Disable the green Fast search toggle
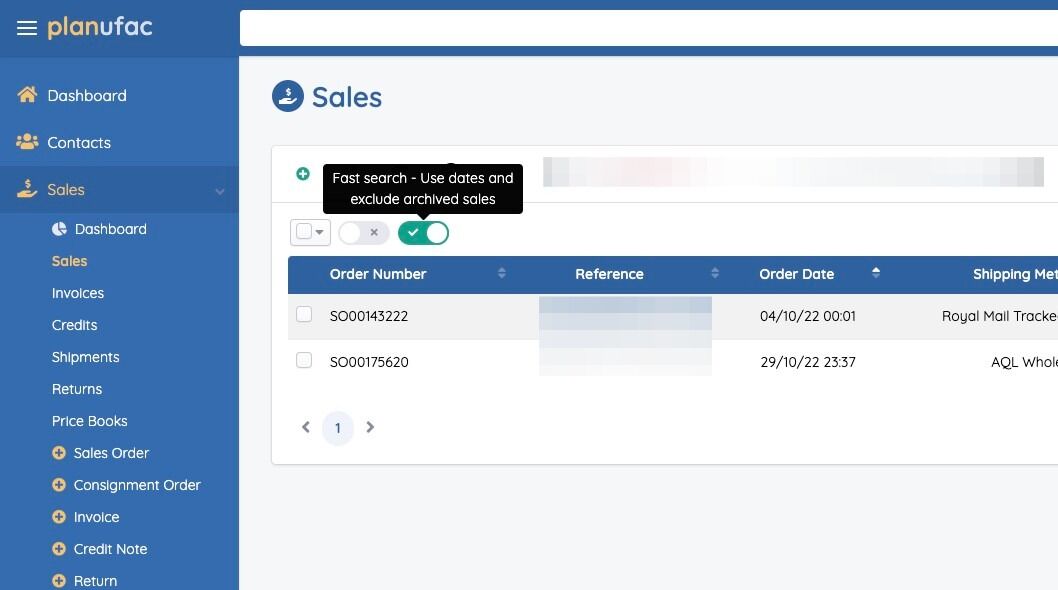Viewport: 1058px width, 590px height. (x=423, y=233)
